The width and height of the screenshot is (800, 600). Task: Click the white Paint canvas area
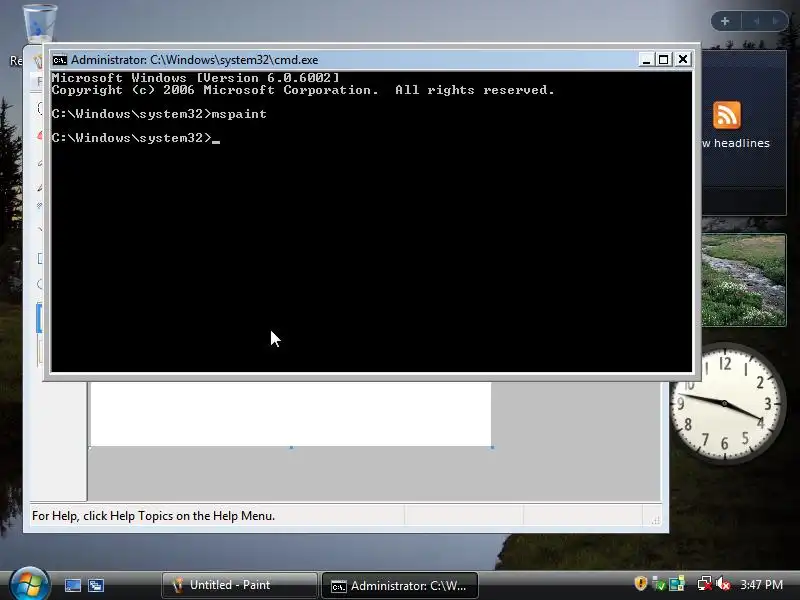pos(291,414)
